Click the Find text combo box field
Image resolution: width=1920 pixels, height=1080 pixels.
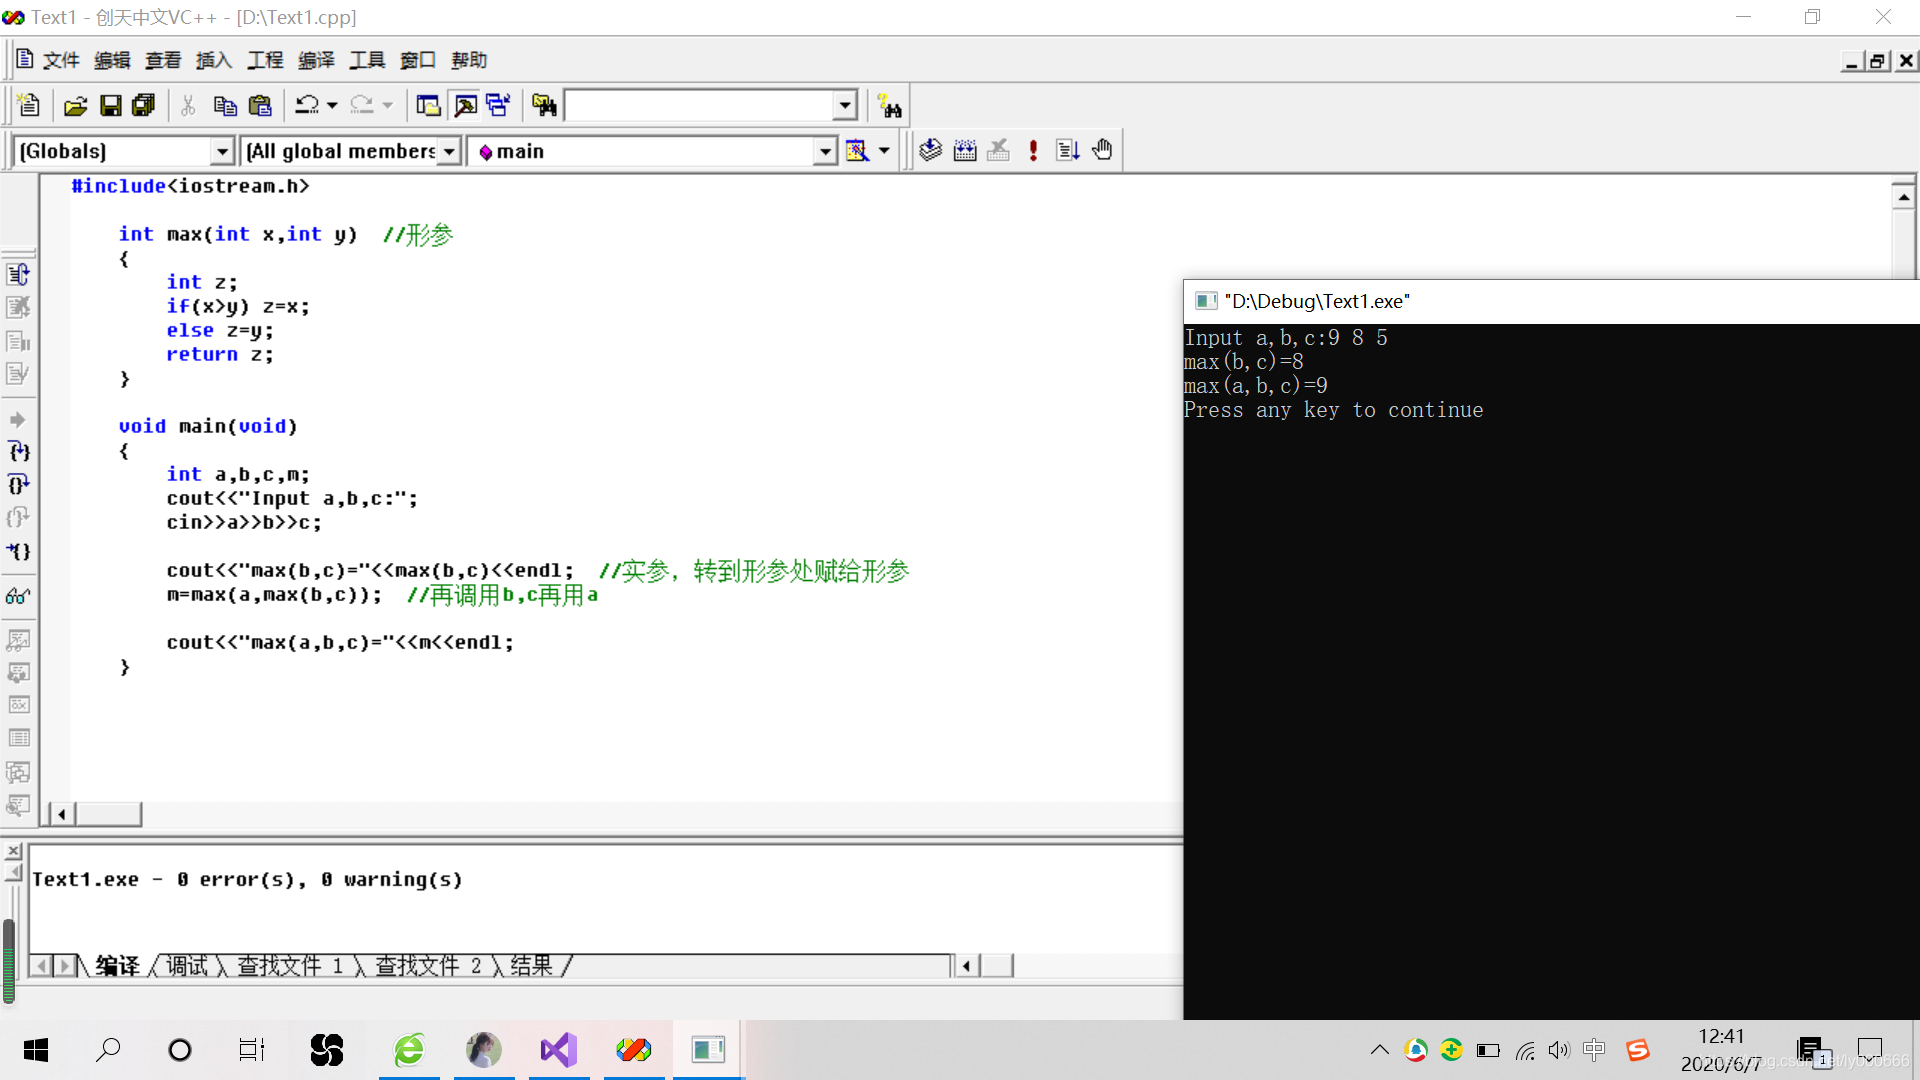[x=700, y=105]
